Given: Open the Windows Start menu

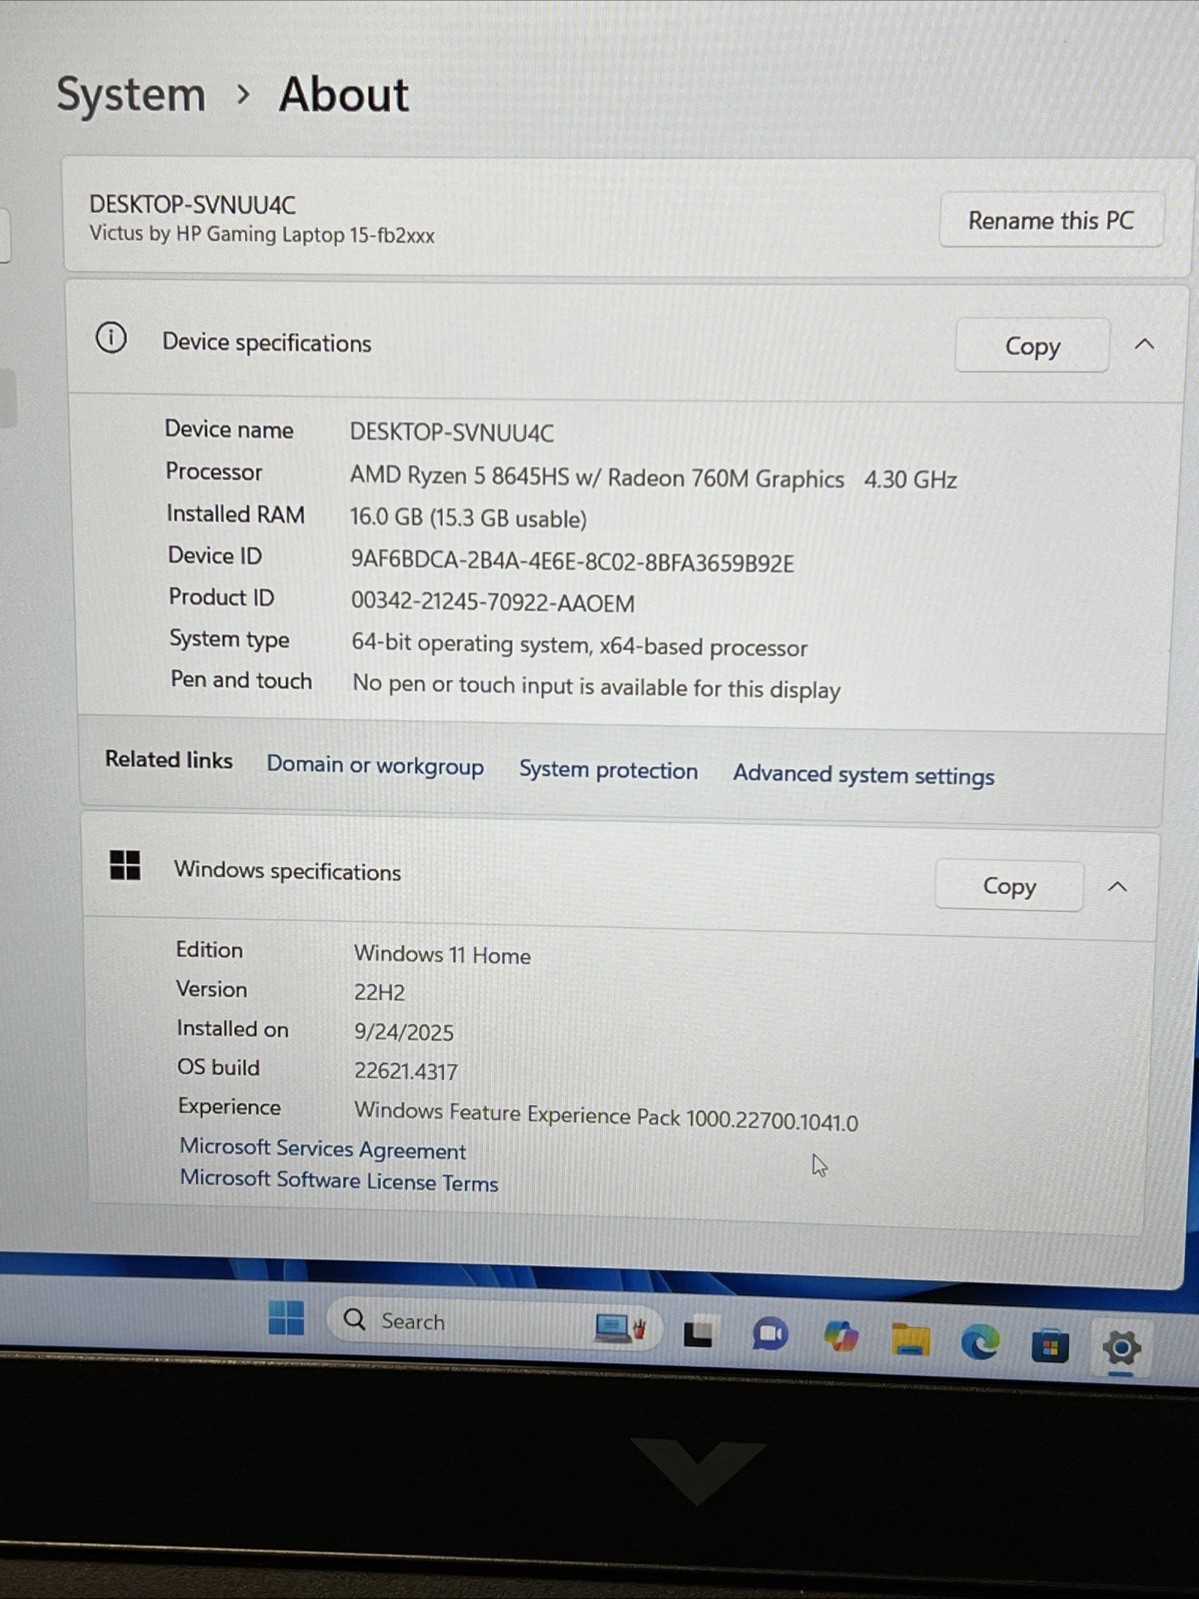Looking at the screenshot, I should coord(286,1318).
